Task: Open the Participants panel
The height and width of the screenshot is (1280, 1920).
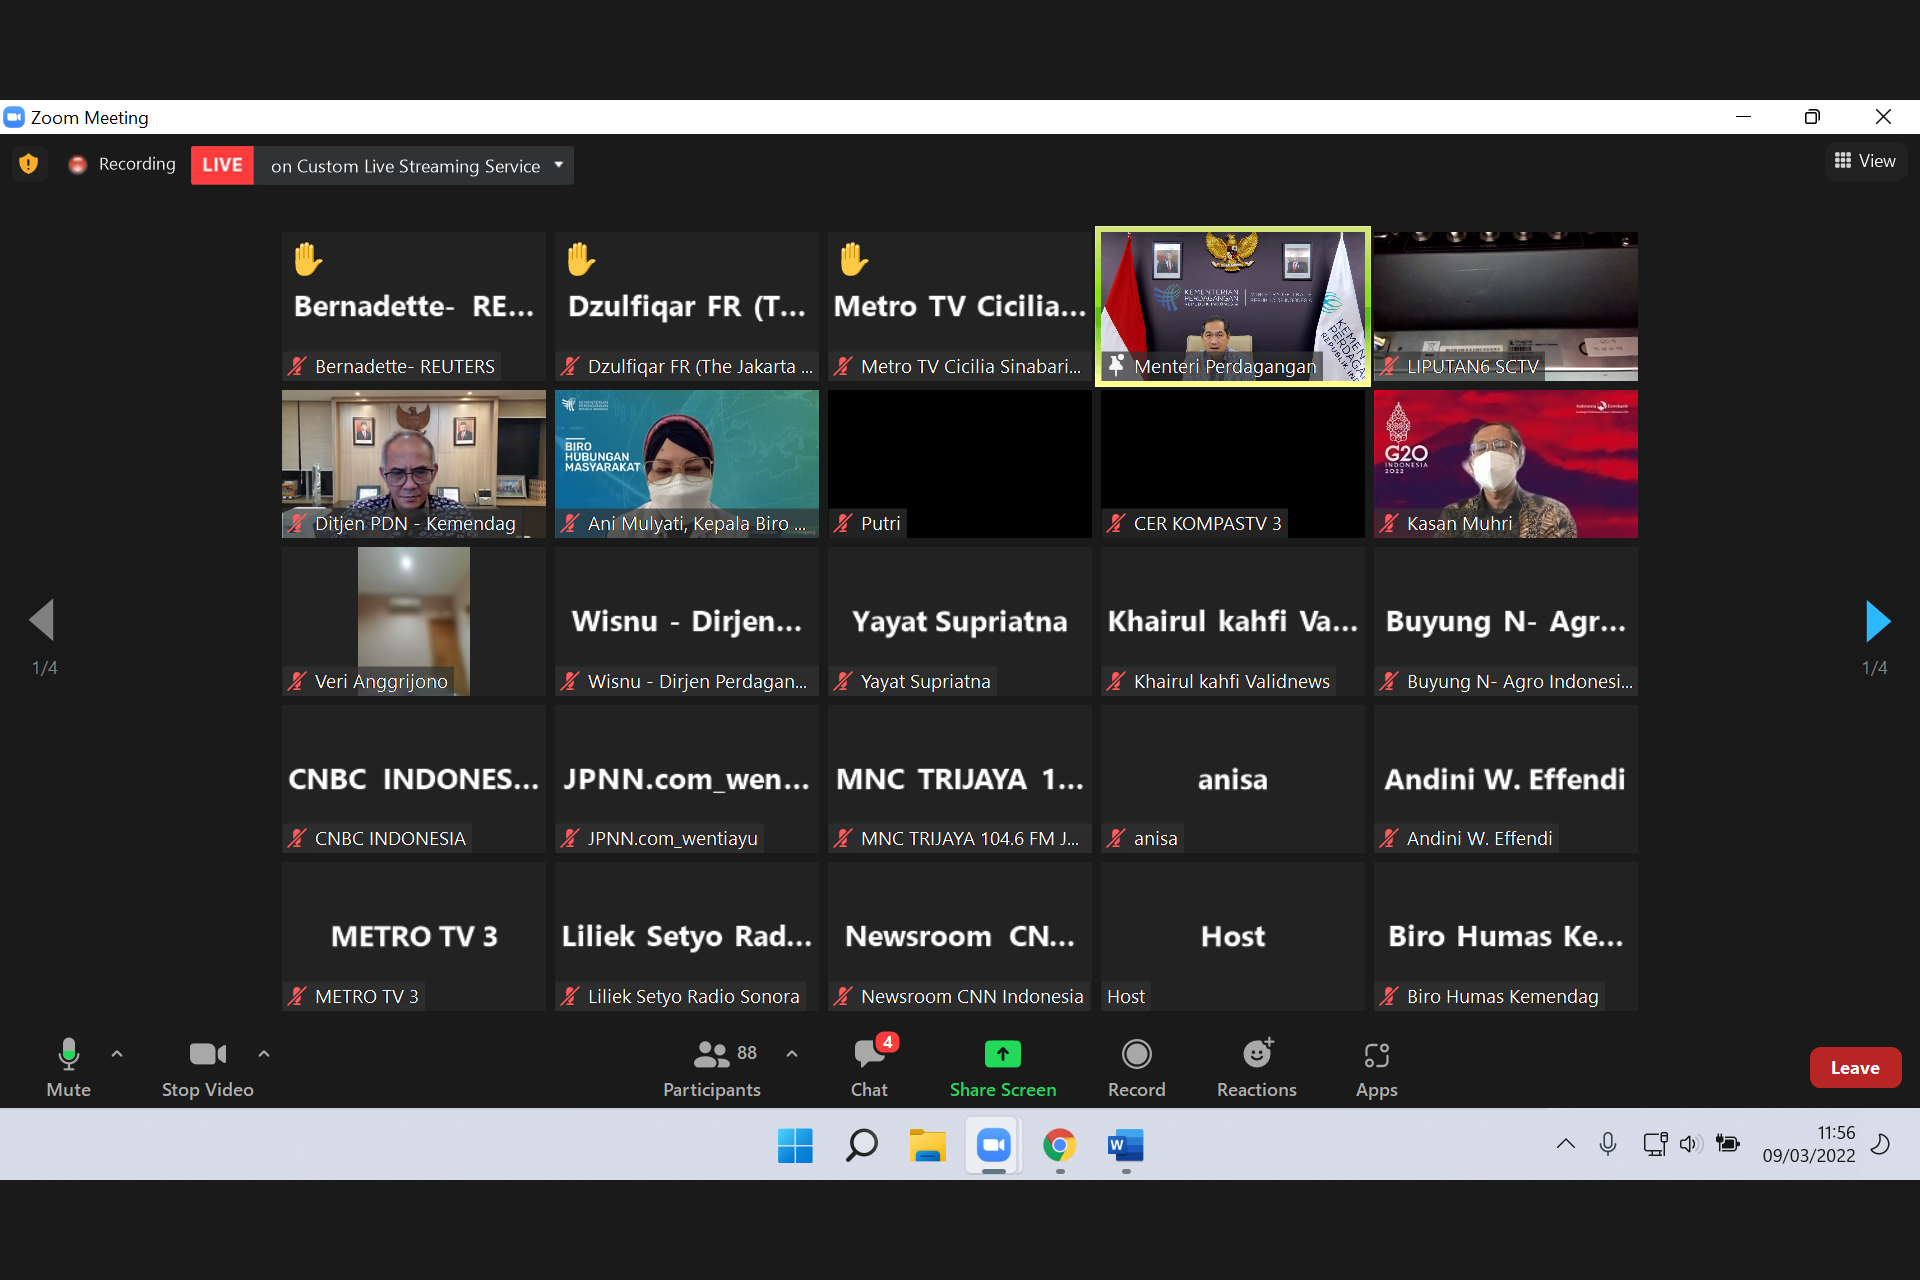Action: pyautogui.click(x=711, y=1068)
